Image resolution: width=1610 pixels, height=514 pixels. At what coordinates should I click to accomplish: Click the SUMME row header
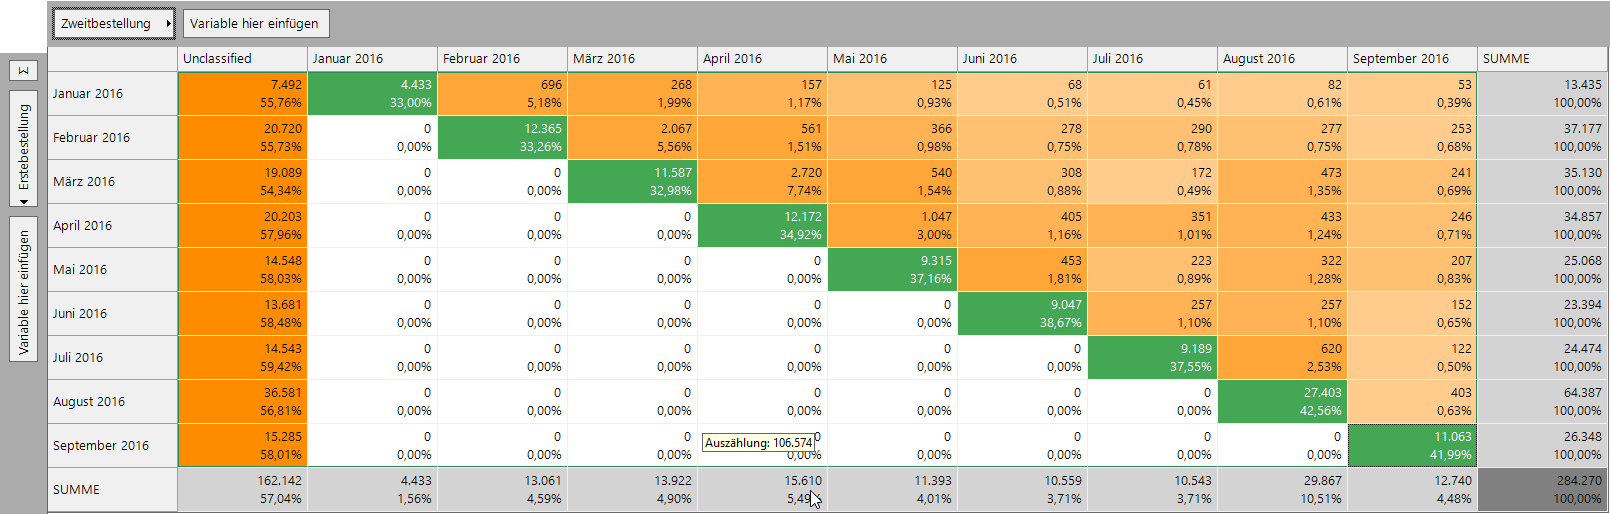(x=113, y=489)
